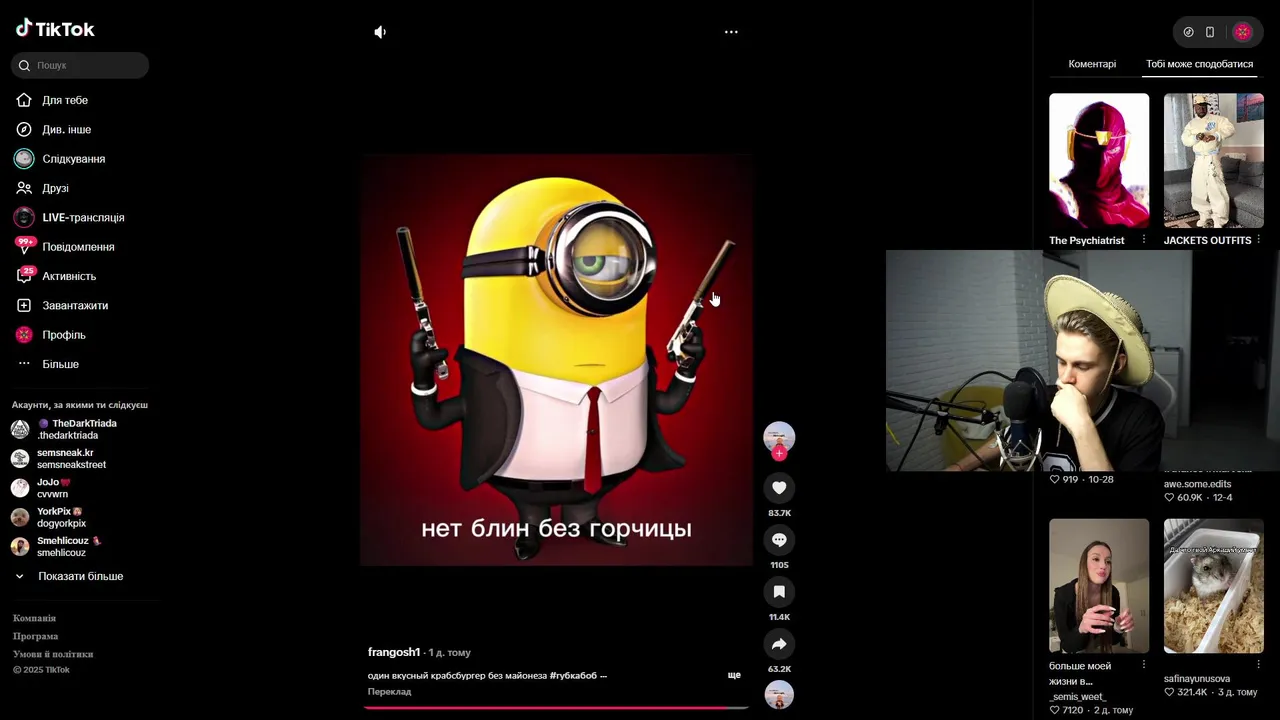Screen dimensions: 1280x720
Task: Open options for safinayunusova card
Action: click(x=1258, y=665)
